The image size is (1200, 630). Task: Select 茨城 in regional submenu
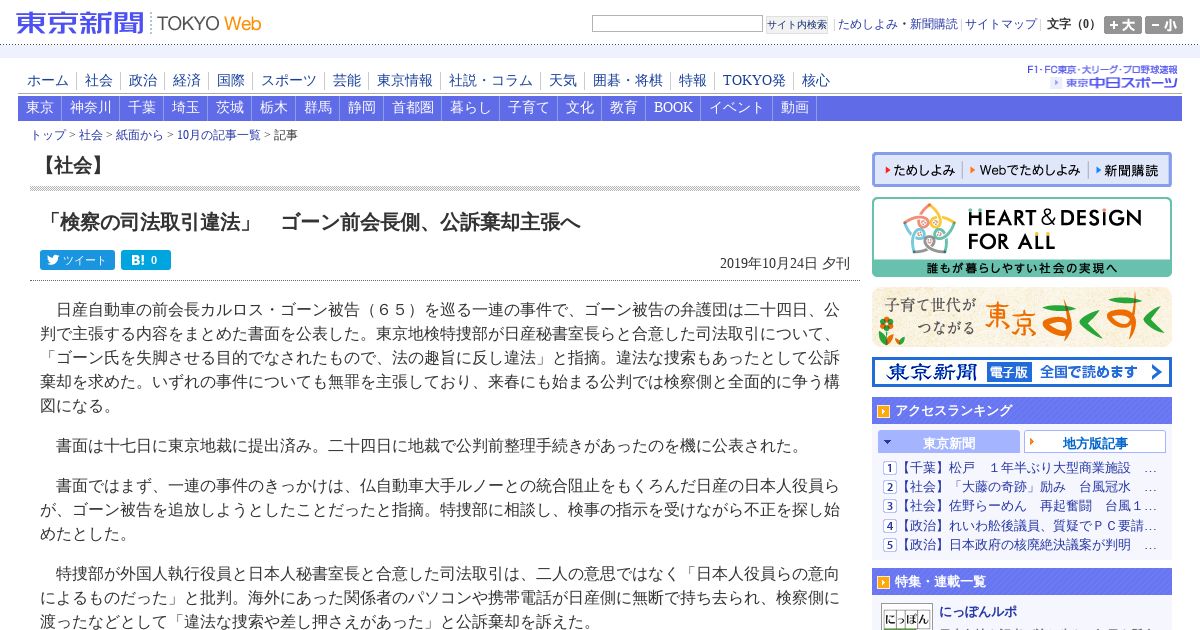point(230,108)
